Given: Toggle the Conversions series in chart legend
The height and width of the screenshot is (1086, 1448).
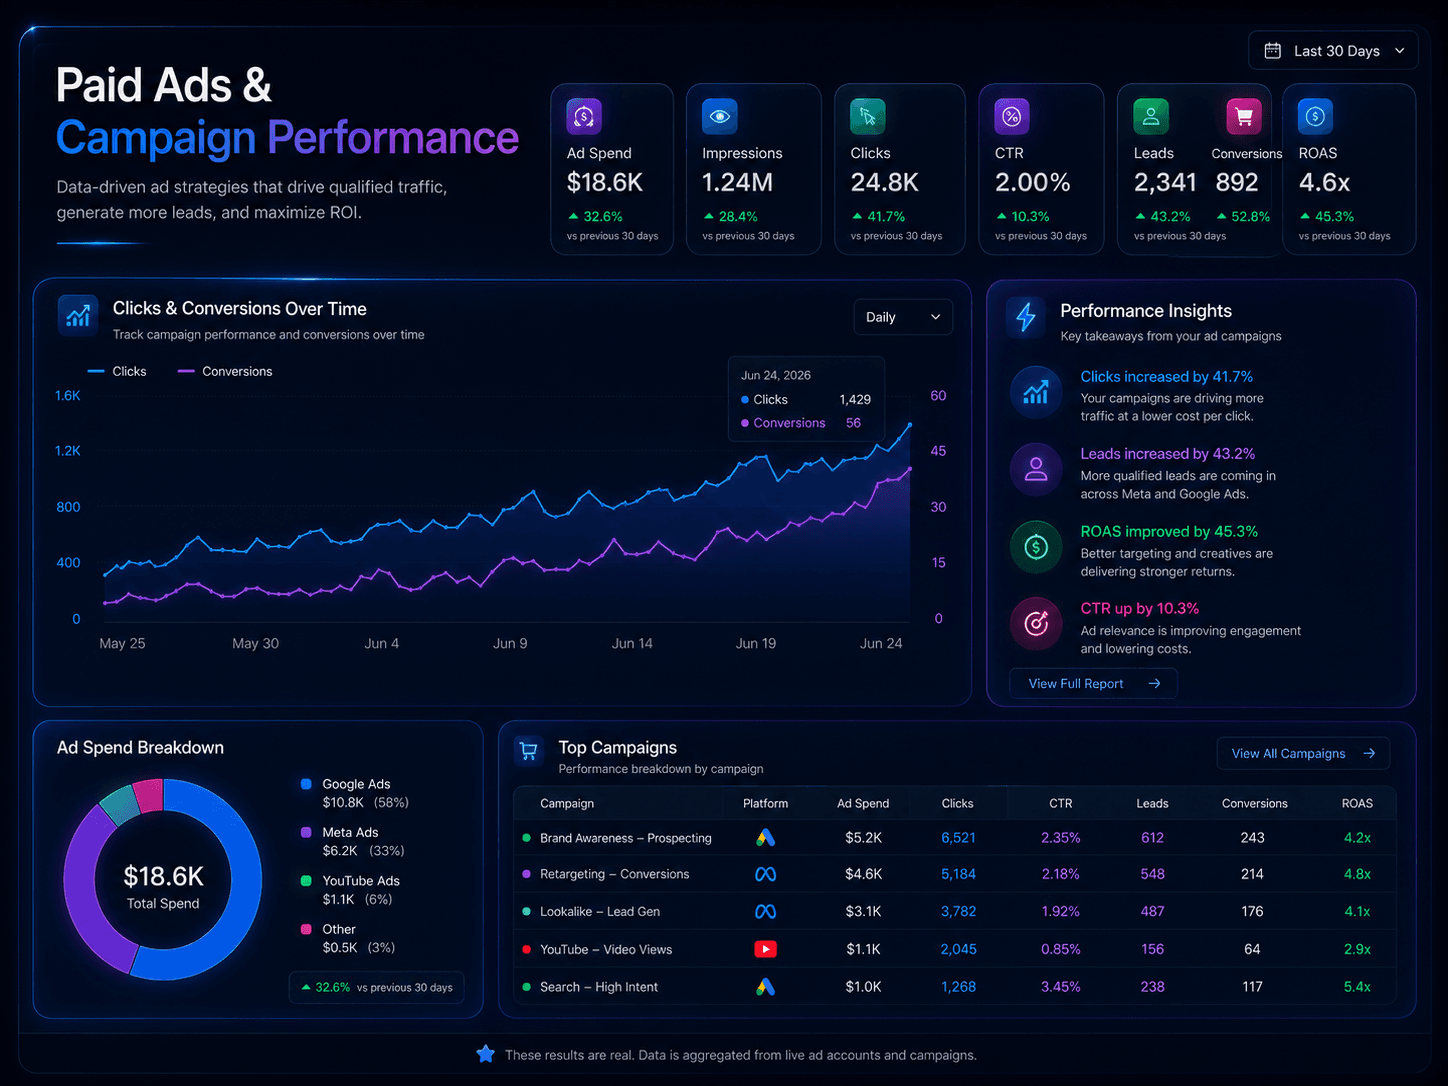Looking at the screenshot, I should click(225, 371).
